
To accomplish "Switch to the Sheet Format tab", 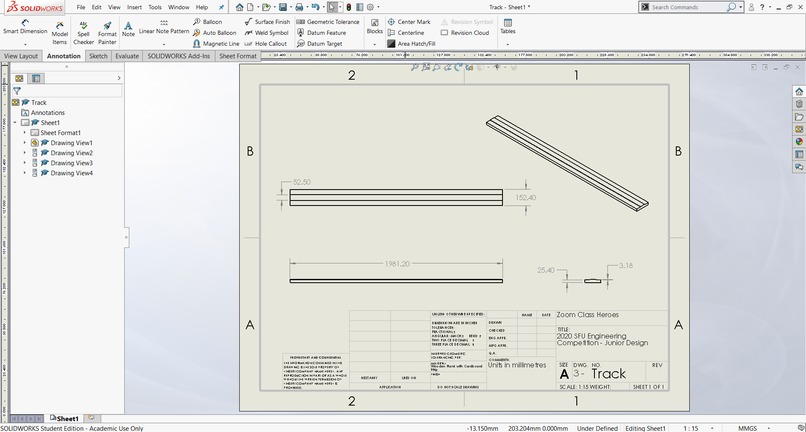I will [237, 56].
